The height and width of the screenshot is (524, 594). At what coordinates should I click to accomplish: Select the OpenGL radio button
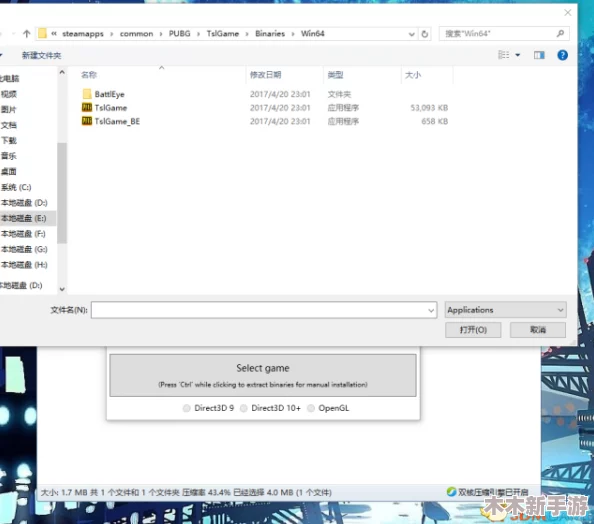click(x=311, y=408)
